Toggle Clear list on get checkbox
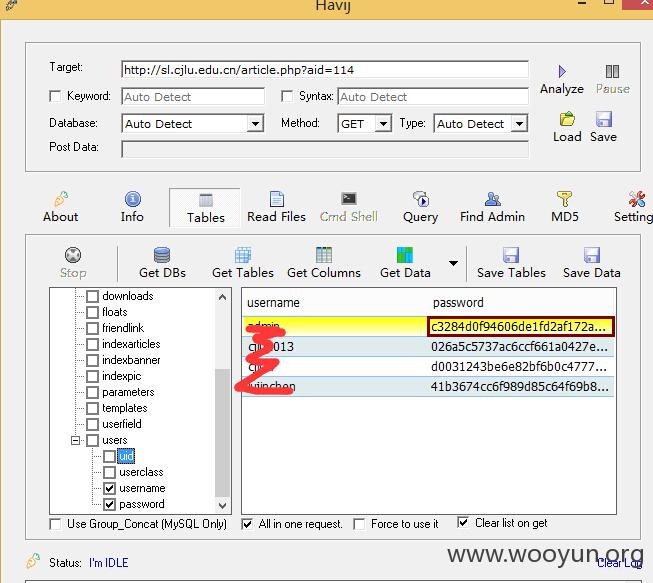The image size is (653, 583). tap(463, 522)
